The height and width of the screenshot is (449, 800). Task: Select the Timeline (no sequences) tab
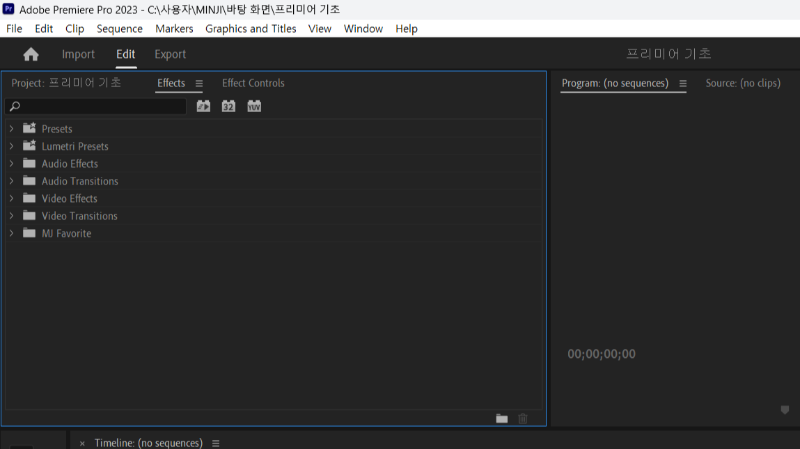click(148, 443)
